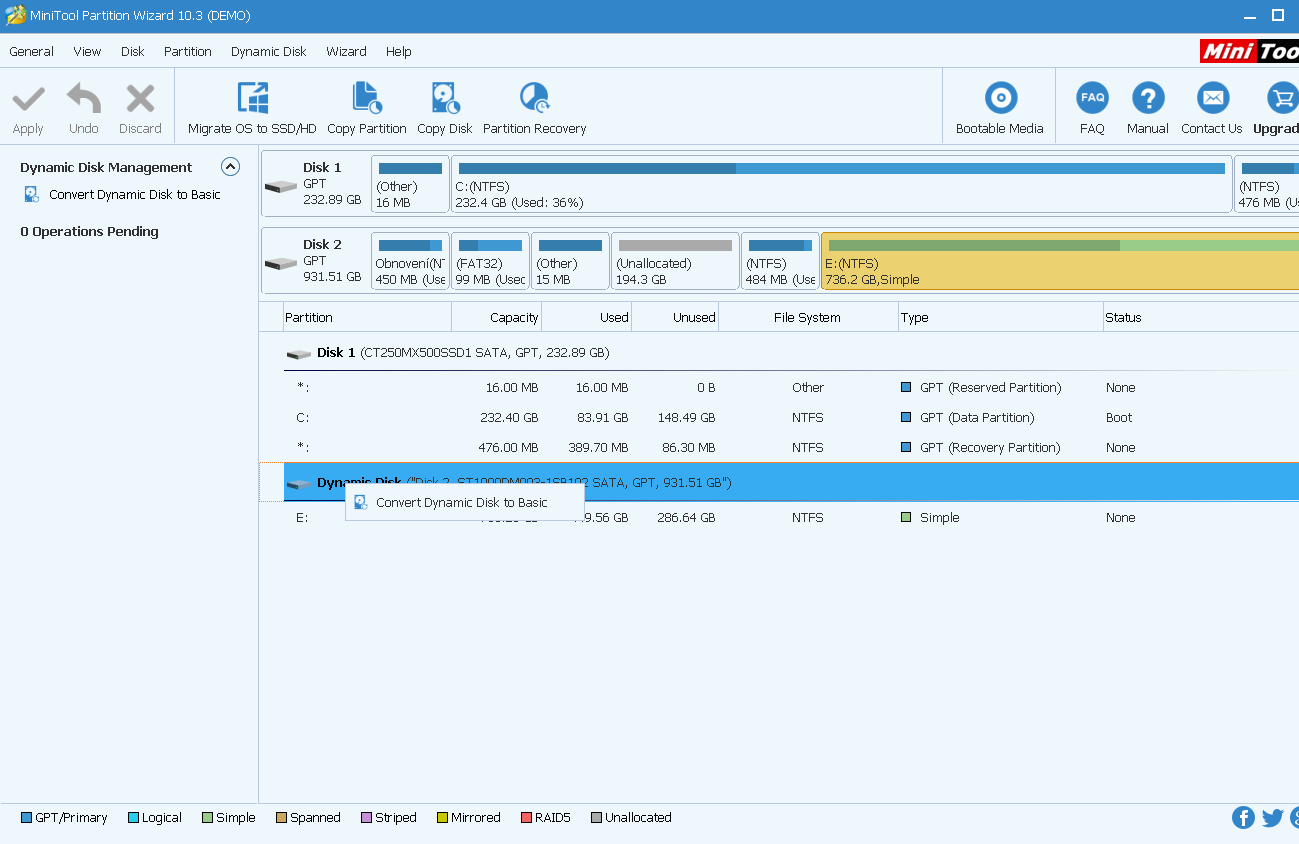Click the Simple legend color swatch
The width and height of the screenshot is (1299, 844).
point(207,818)
